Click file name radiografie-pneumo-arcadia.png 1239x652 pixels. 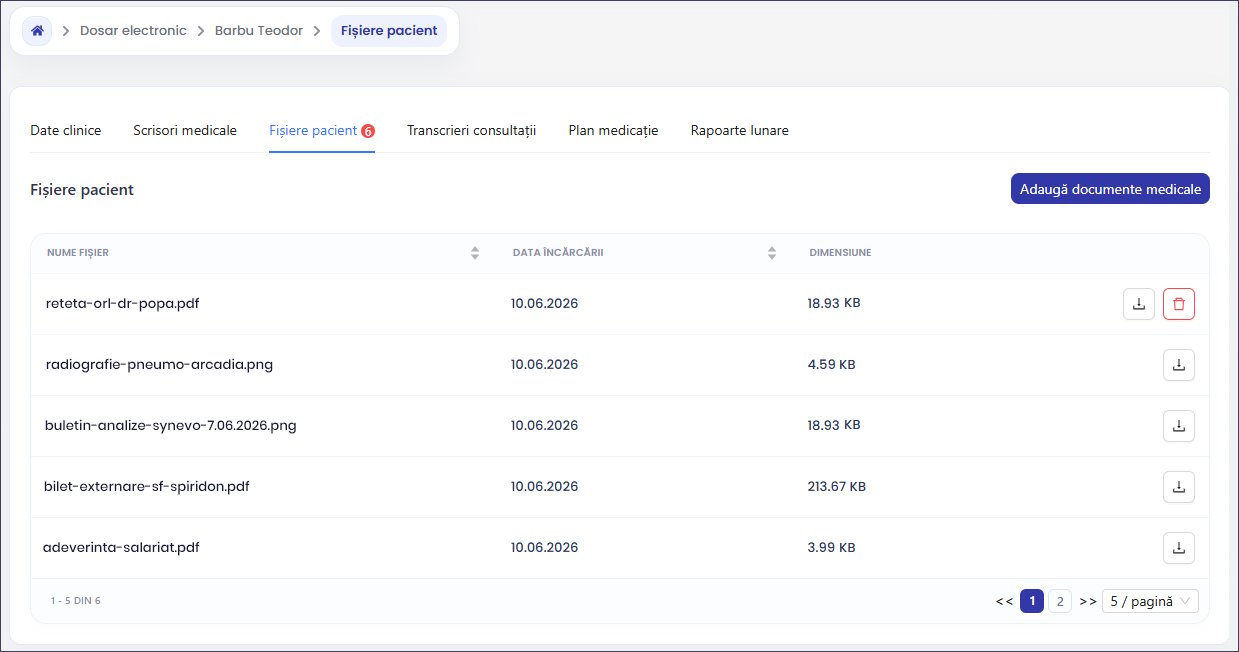[159, 364]
